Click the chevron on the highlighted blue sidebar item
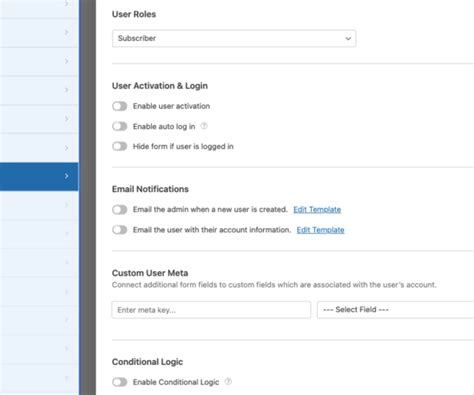The width and height of the screenshot is (474, 395). point(67,176)
